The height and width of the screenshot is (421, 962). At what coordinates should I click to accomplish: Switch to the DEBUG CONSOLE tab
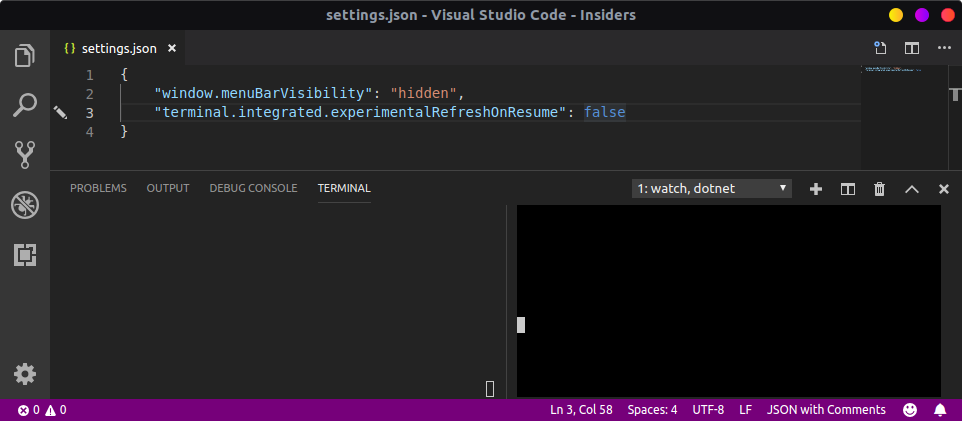click(253, 188)
